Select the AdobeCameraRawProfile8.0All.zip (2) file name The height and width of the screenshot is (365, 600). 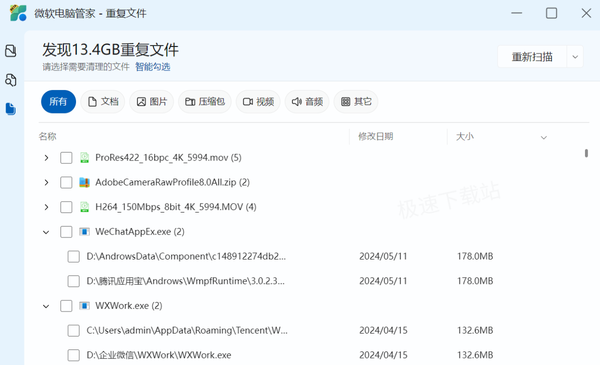173,182
